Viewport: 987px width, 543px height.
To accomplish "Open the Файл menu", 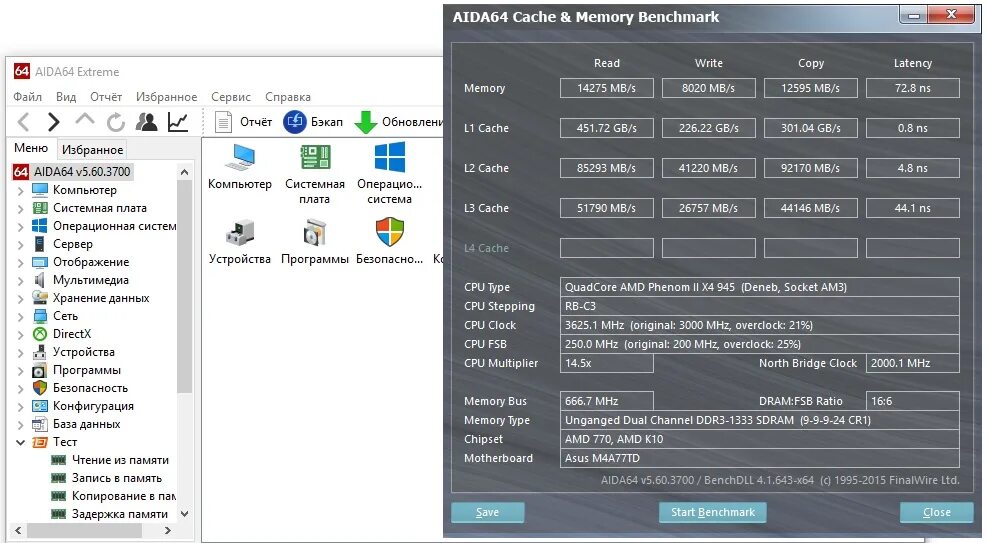I will click(28, 96).
